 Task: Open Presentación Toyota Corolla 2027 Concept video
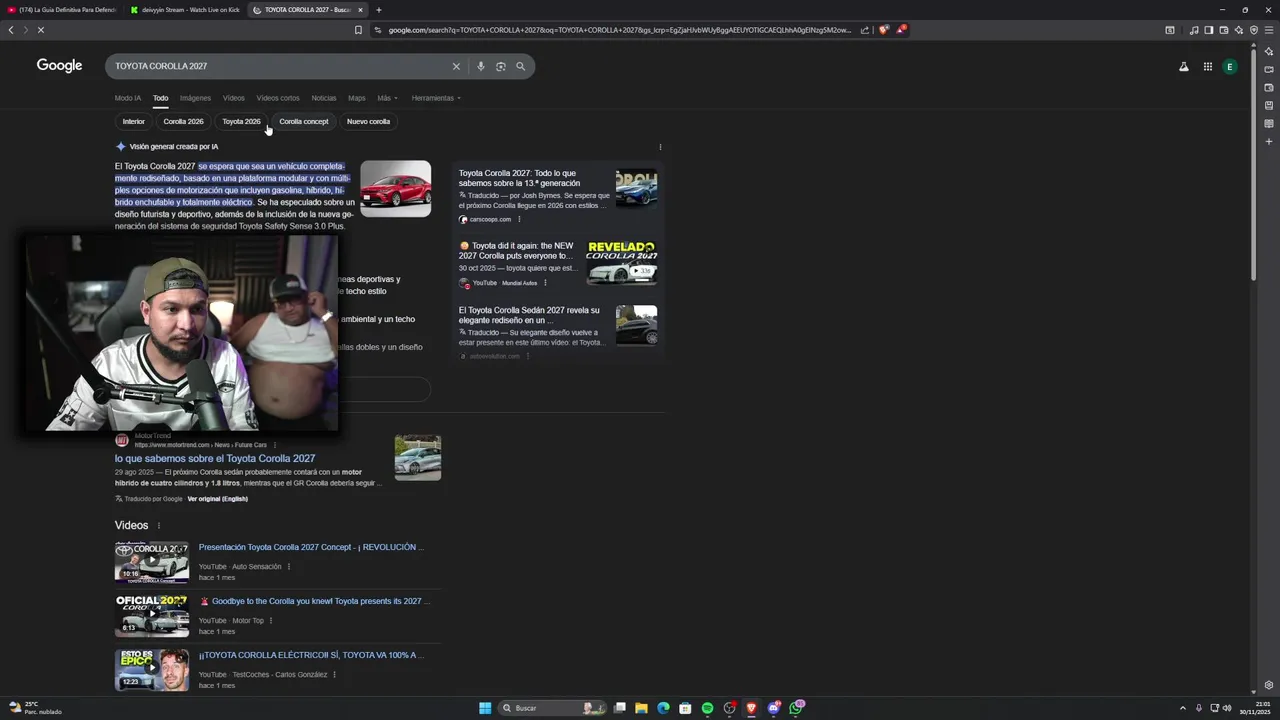tap(312, 548)
